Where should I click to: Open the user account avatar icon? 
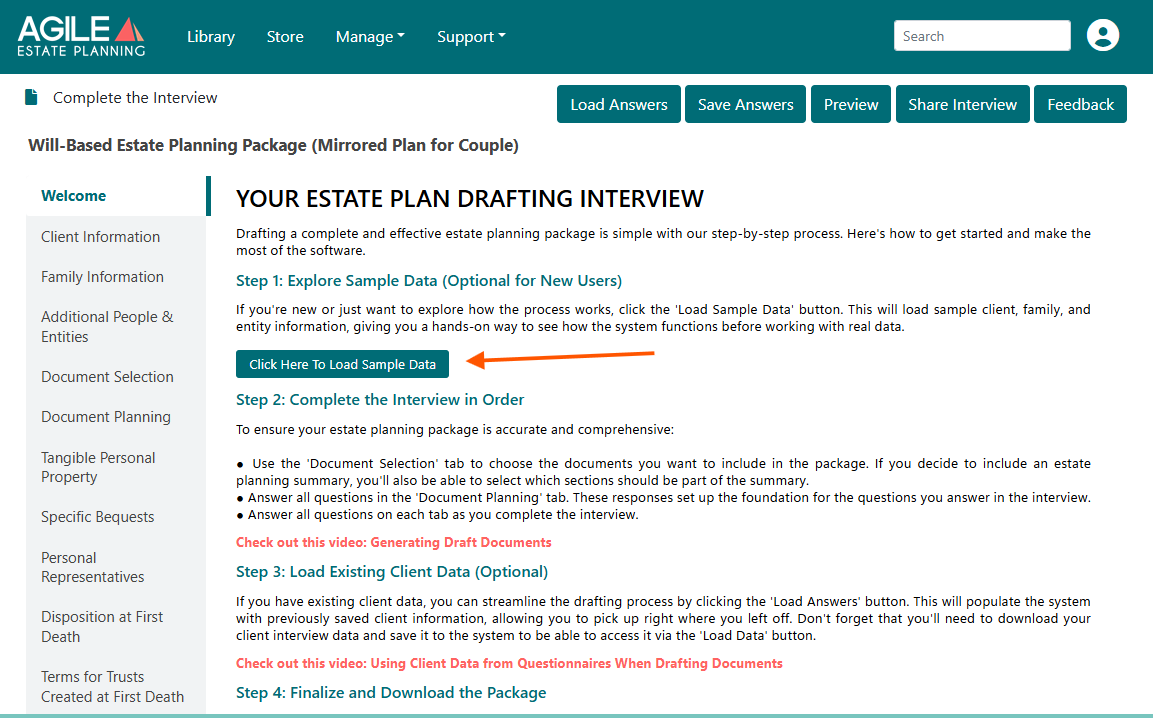[1102, 35]
